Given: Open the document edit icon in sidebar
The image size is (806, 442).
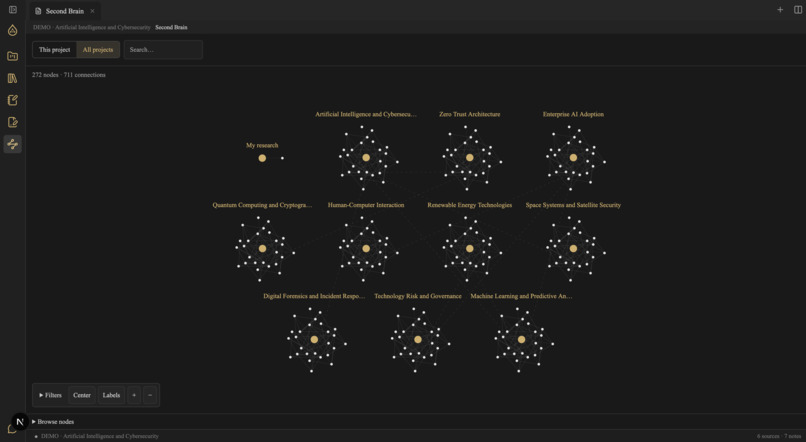Looking at the screenshot, I should pos(13,122).
